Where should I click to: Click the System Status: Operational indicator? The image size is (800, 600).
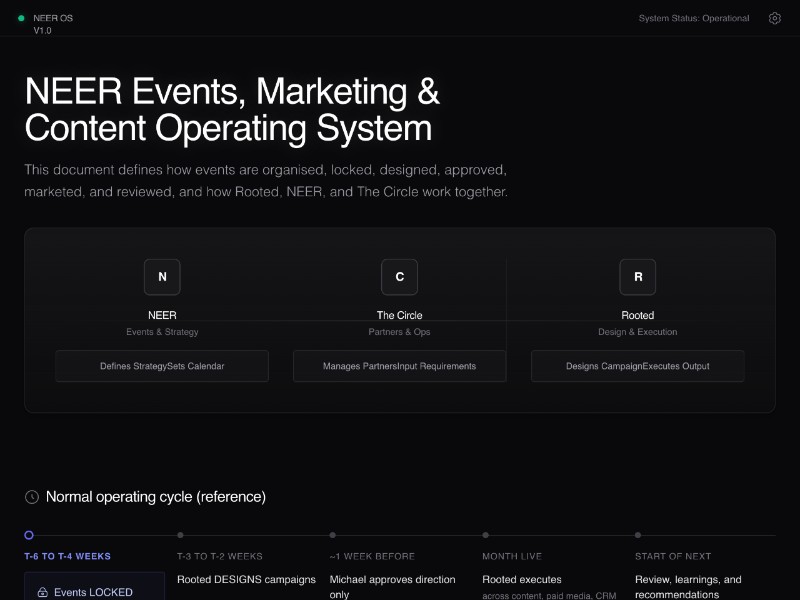693,17
